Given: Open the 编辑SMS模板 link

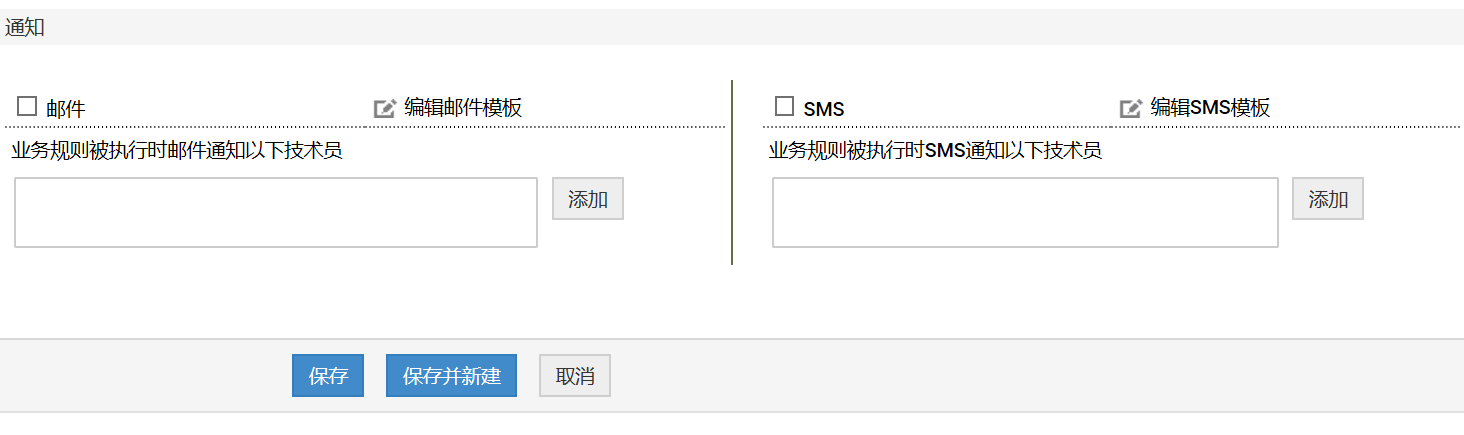Looking at the screenshot, I should tap(1210, 108).
